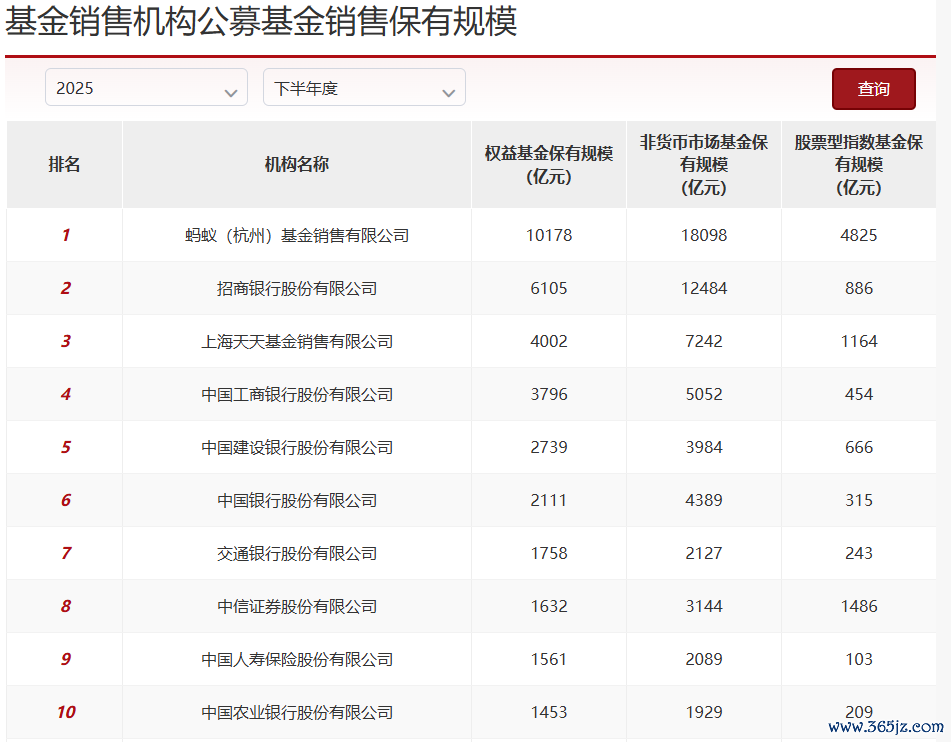The width and height of the screenshot is (951, 742).
Task: Click the 权益基金保有规模 column header
Action: [x=549, y=164]
